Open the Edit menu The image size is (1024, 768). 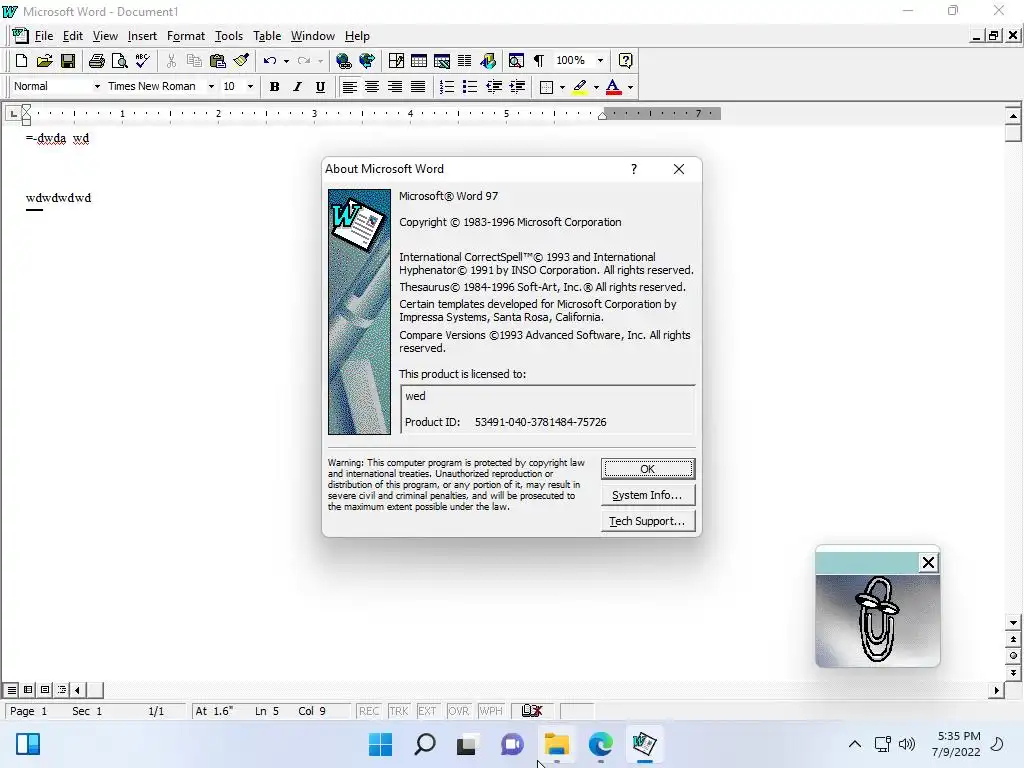click(72, 36)
